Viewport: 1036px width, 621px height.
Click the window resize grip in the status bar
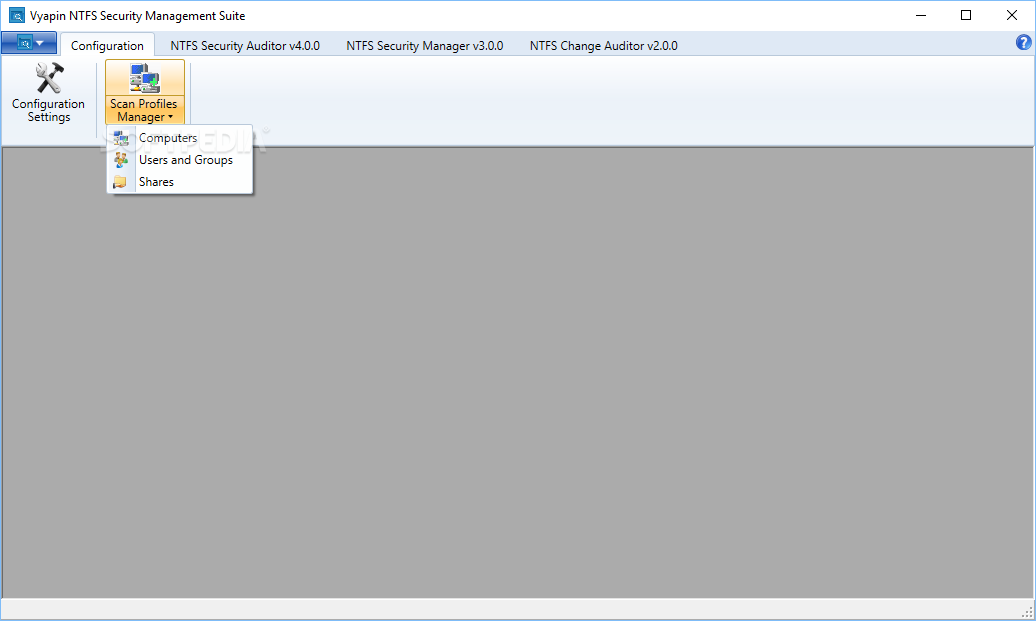[1027, 612]
